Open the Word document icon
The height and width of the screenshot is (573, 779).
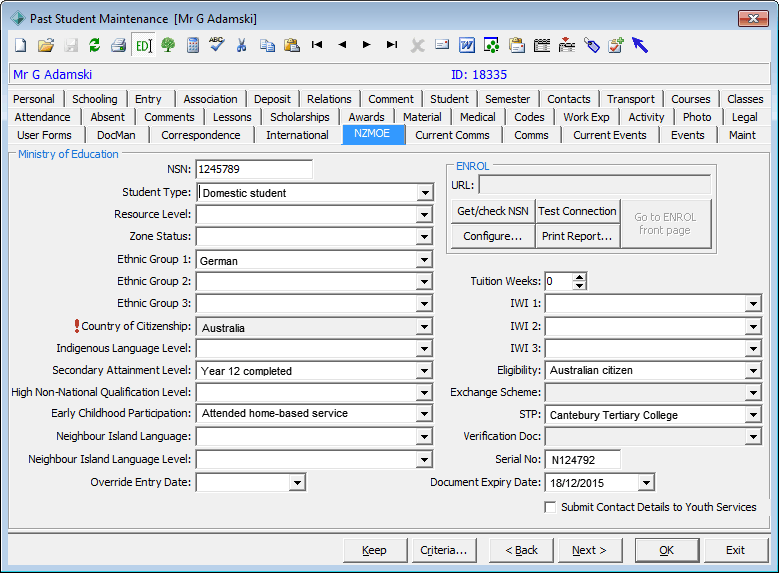coord(467,45)
